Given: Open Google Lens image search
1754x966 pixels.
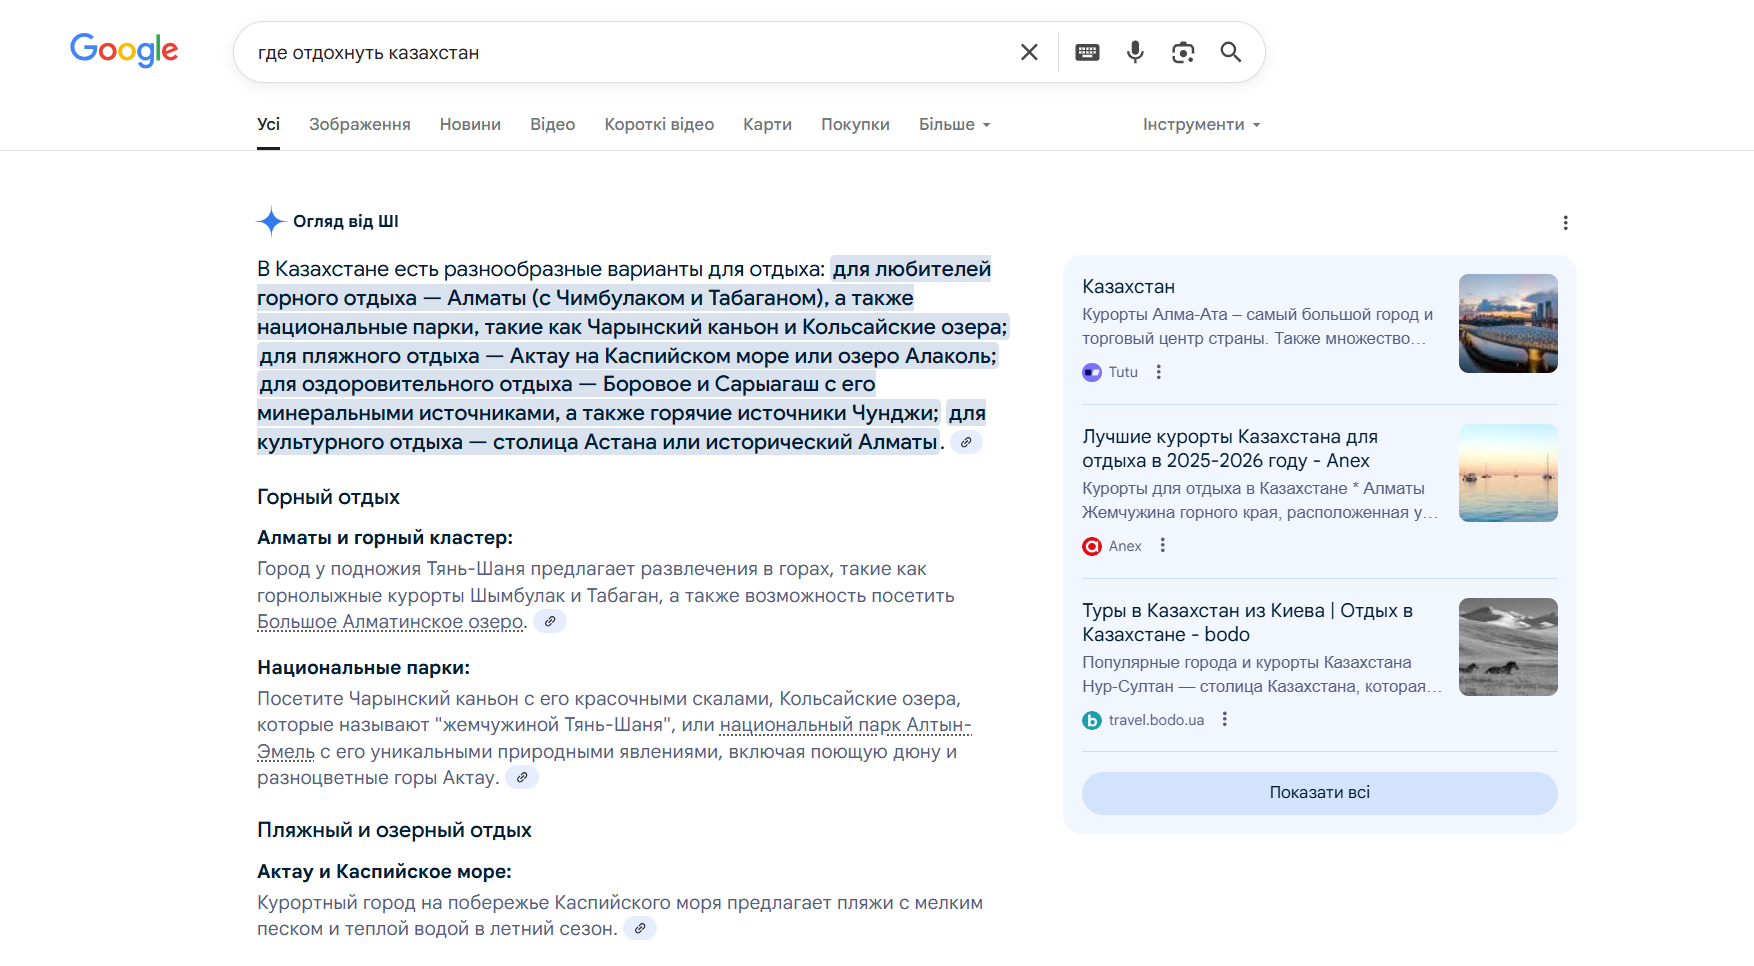Looking at the screenshot, I should point(1183,52).
